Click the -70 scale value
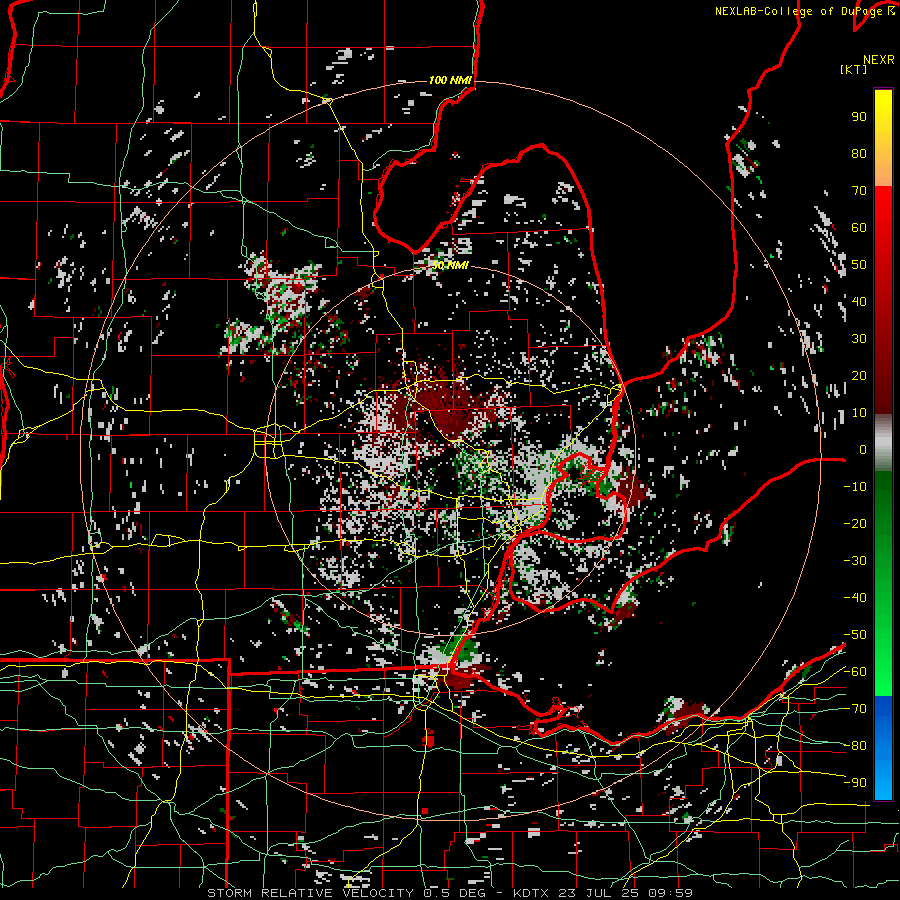Image resolution: width=900 pixels, height=900 pixels. coord(855,709)
